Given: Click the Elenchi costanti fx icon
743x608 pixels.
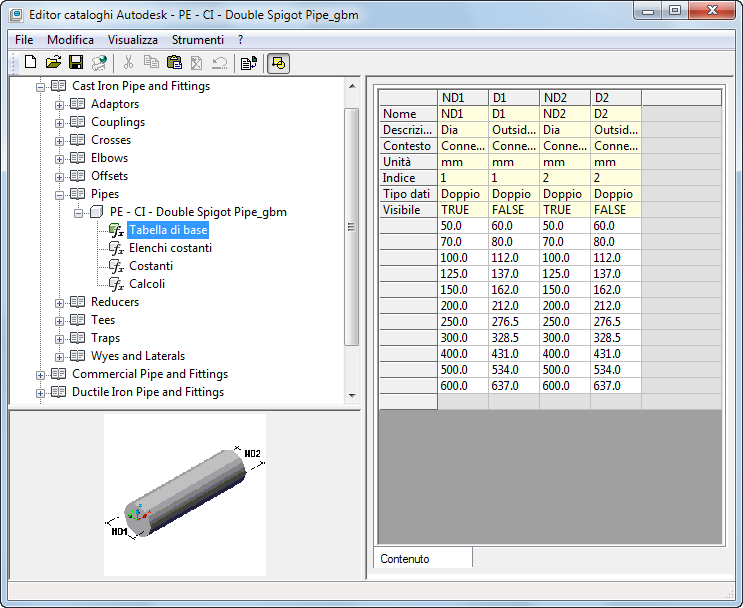Looking at the screenshot, I should click(x=117, y=249).
